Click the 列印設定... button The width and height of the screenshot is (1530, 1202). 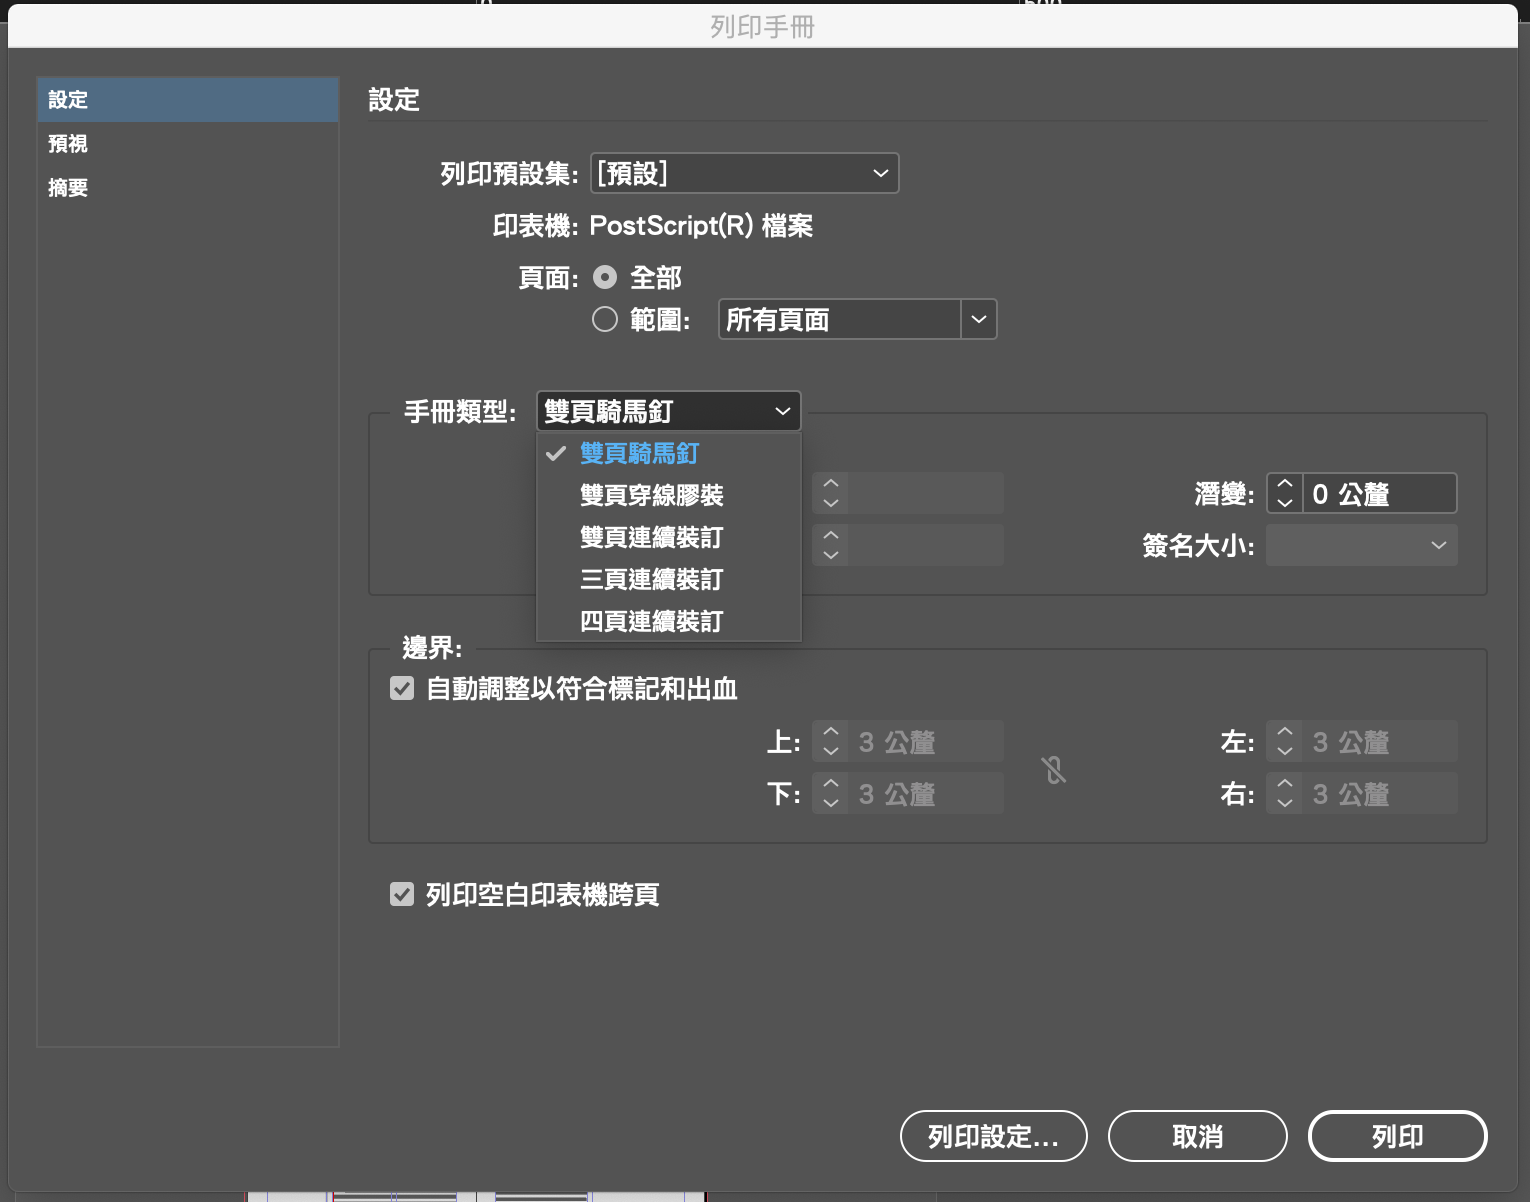coord(993,1136)
